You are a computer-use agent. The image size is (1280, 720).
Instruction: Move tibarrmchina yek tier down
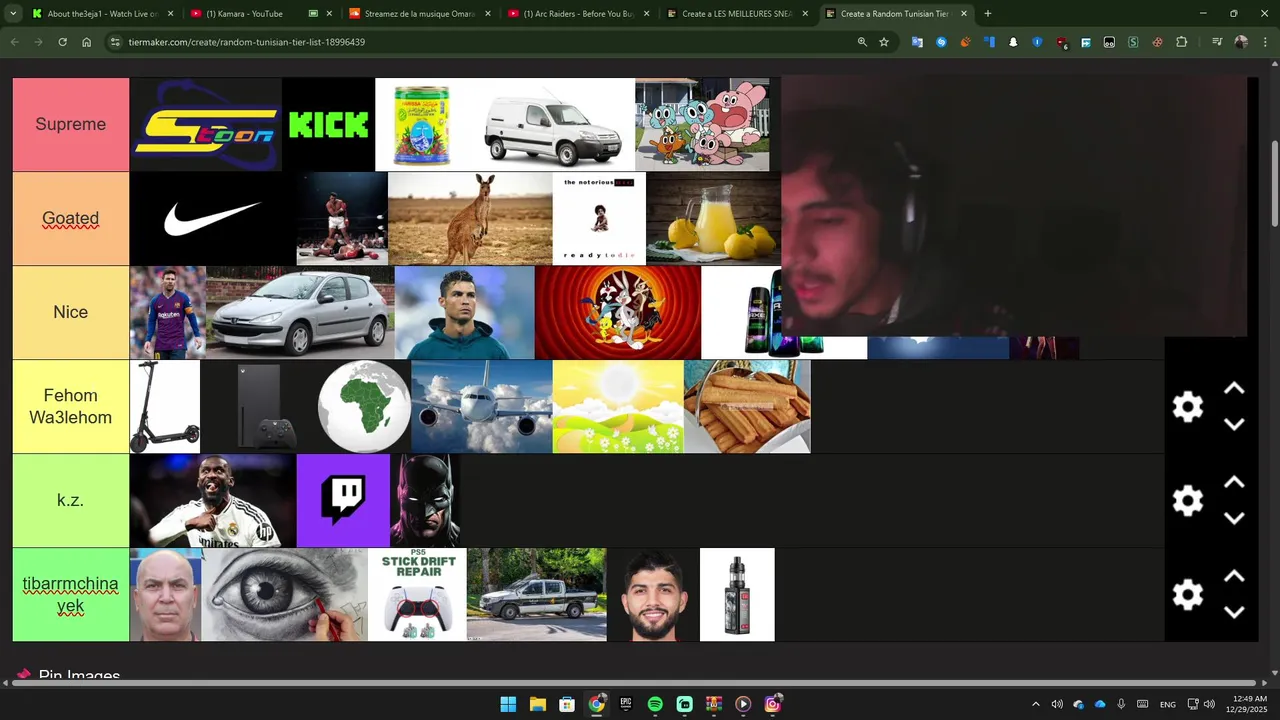[1234, 612]
